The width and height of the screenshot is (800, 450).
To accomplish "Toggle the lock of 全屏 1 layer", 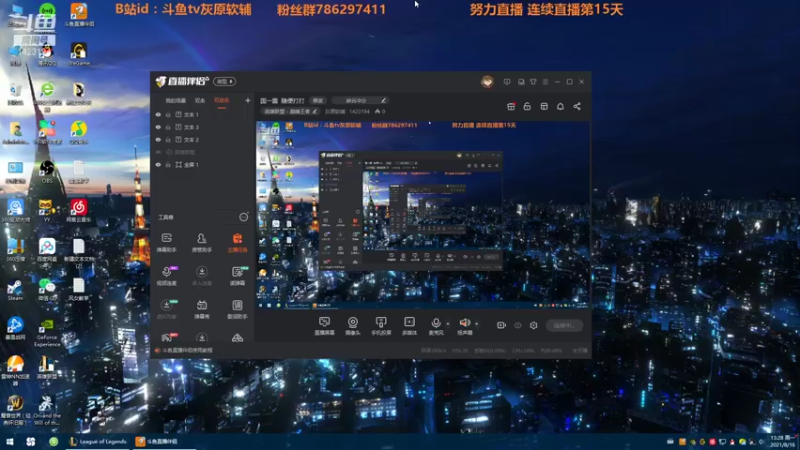I will (168, 165).
